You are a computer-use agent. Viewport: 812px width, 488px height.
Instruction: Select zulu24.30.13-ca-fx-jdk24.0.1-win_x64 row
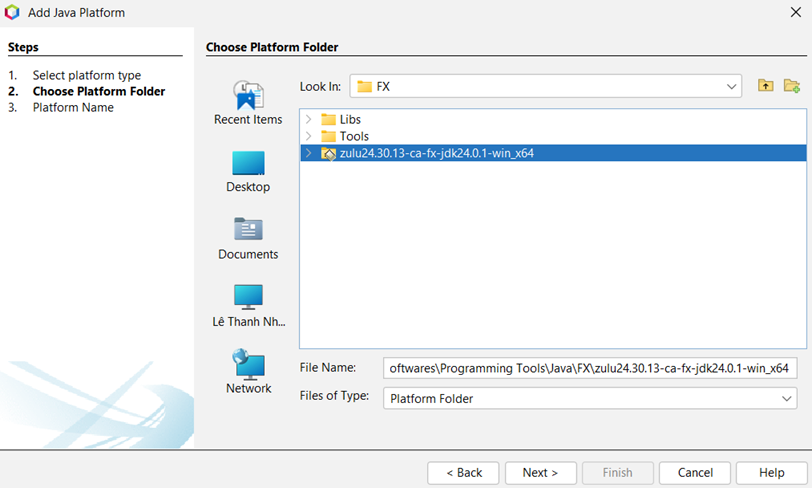coord(553,153)
